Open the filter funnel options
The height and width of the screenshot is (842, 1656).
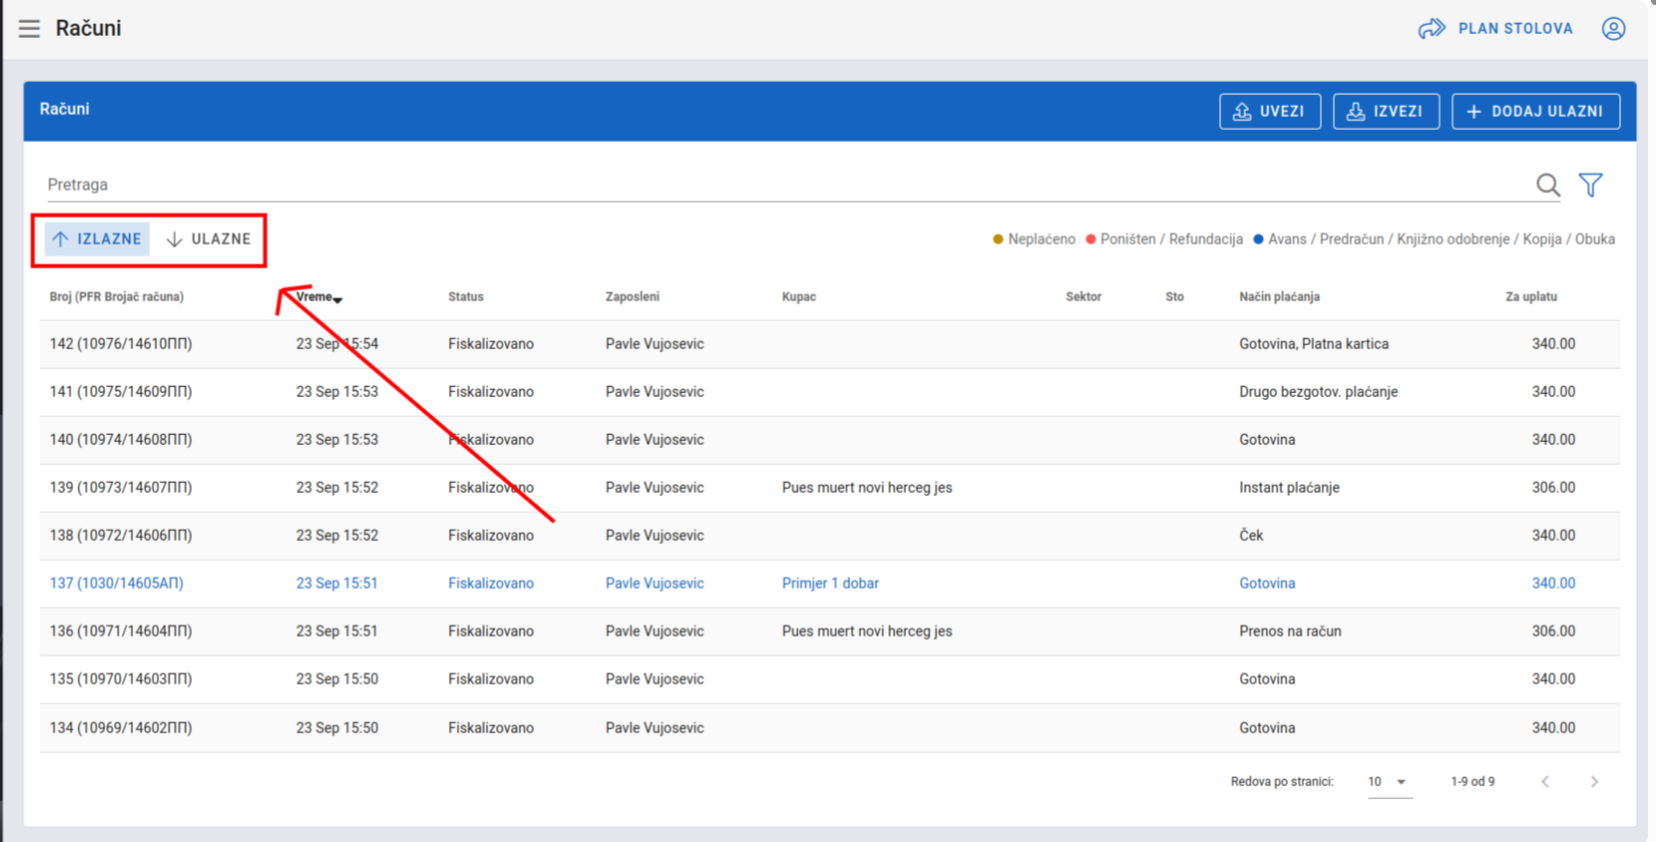pyautogui.click(x=1591, y=185)
